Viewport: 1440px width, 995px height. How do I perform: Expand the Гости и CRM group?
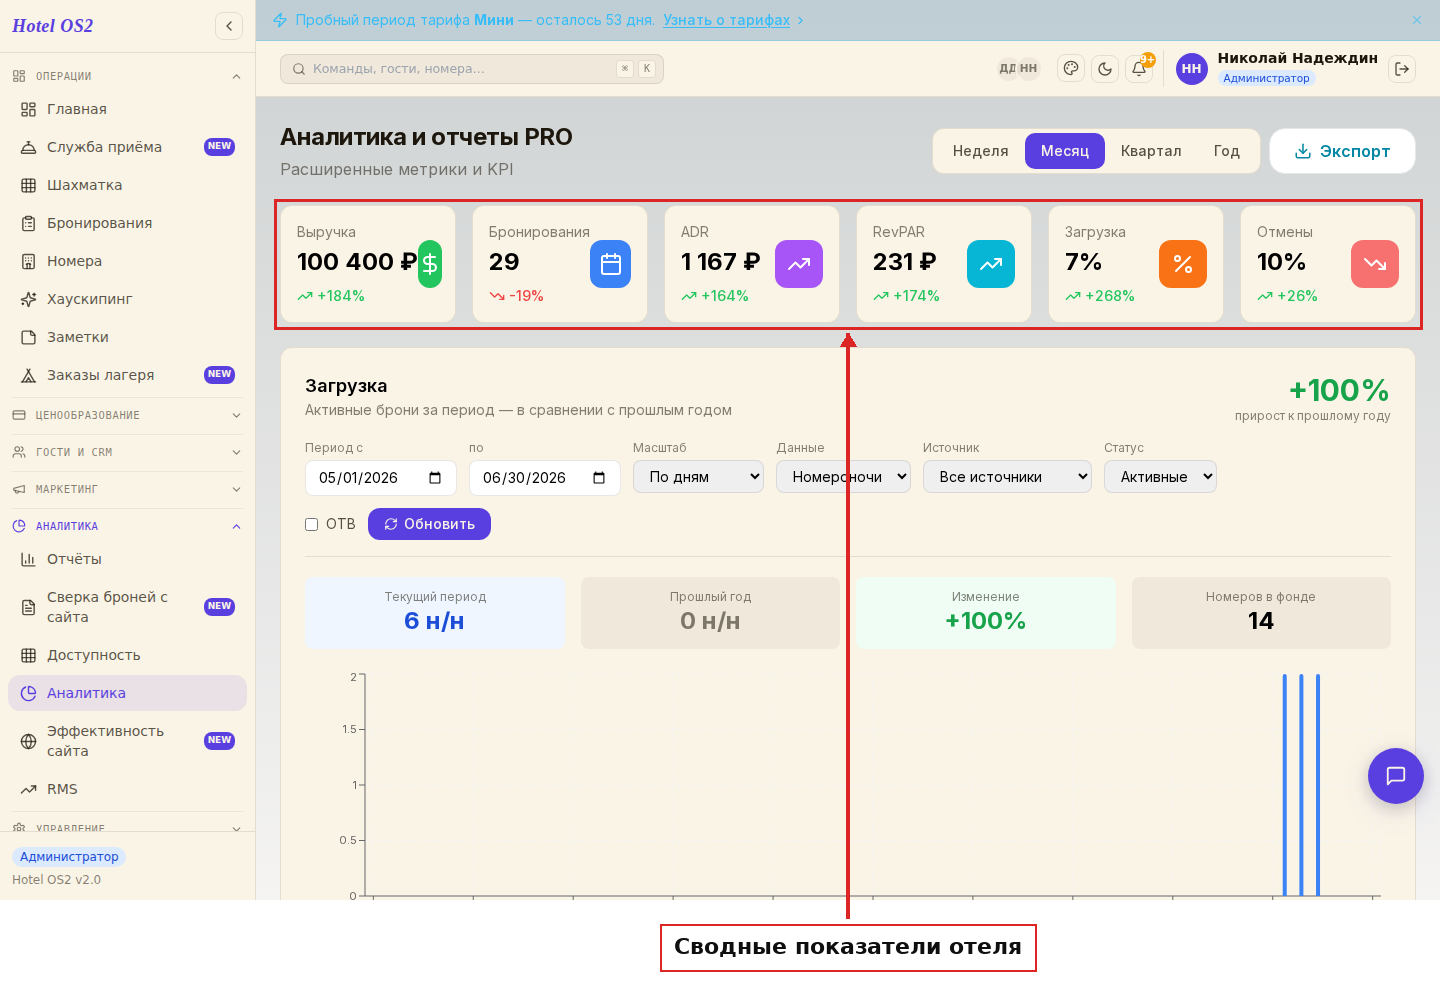(127, 452)
